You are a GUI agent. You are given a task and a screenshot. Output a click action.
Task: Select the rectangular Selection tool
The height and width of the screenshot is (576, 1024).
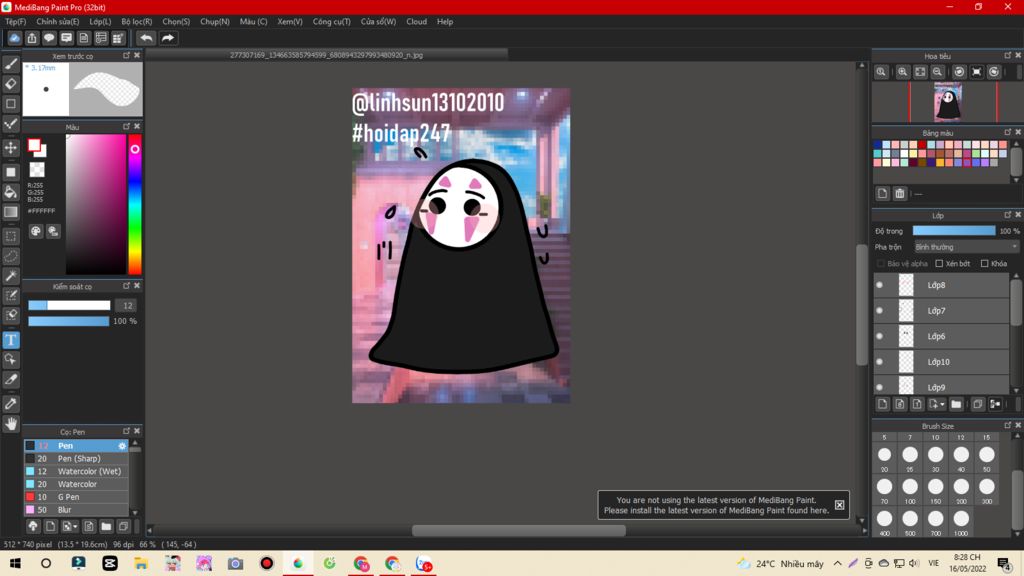[x=11, y=236]
